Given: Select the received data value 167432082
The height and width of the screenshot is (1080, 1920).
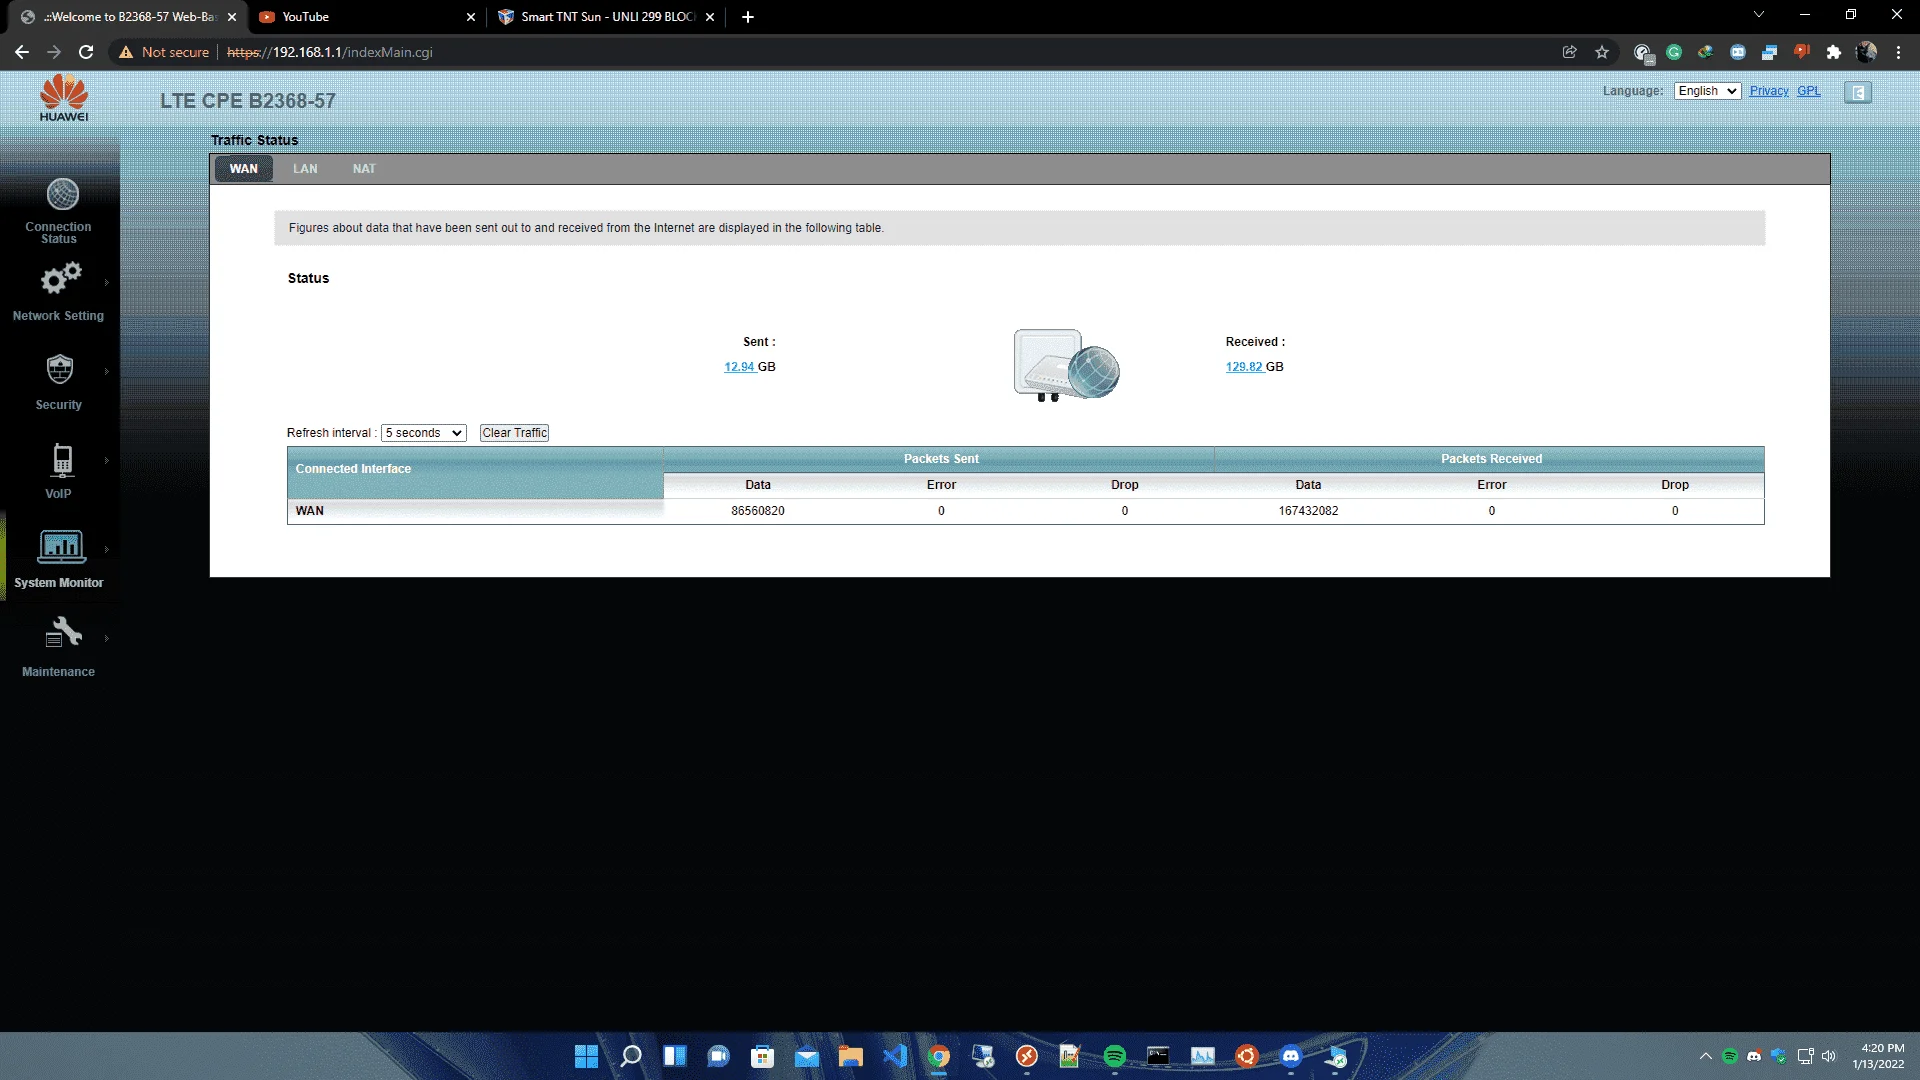Looking at the screenshot, I should [1308, 511].
